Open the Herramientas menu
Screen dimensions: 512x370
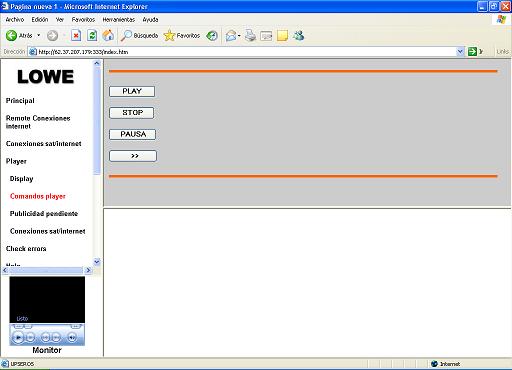119,20
